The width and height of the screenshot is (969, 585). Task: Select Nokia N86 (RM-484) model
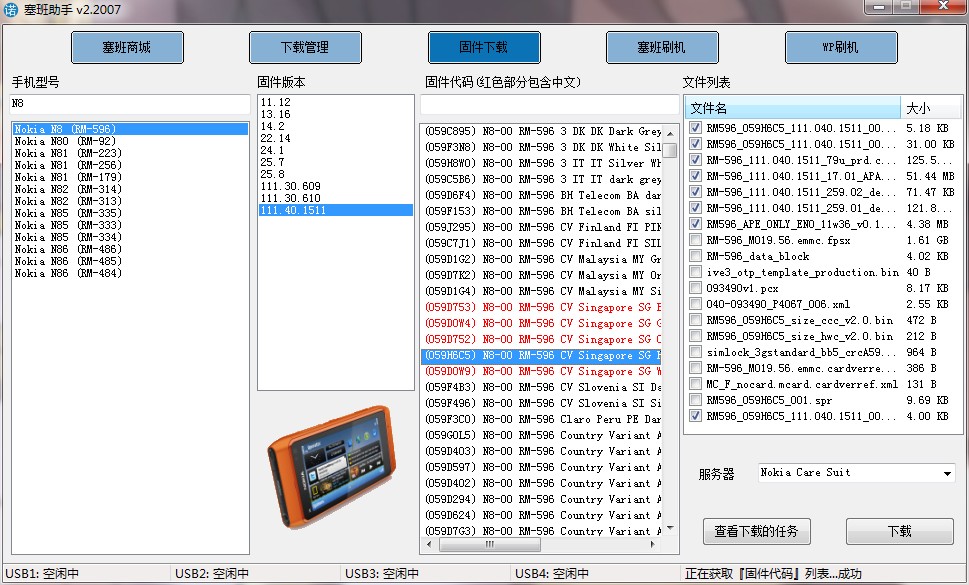[x=130, y=273]
